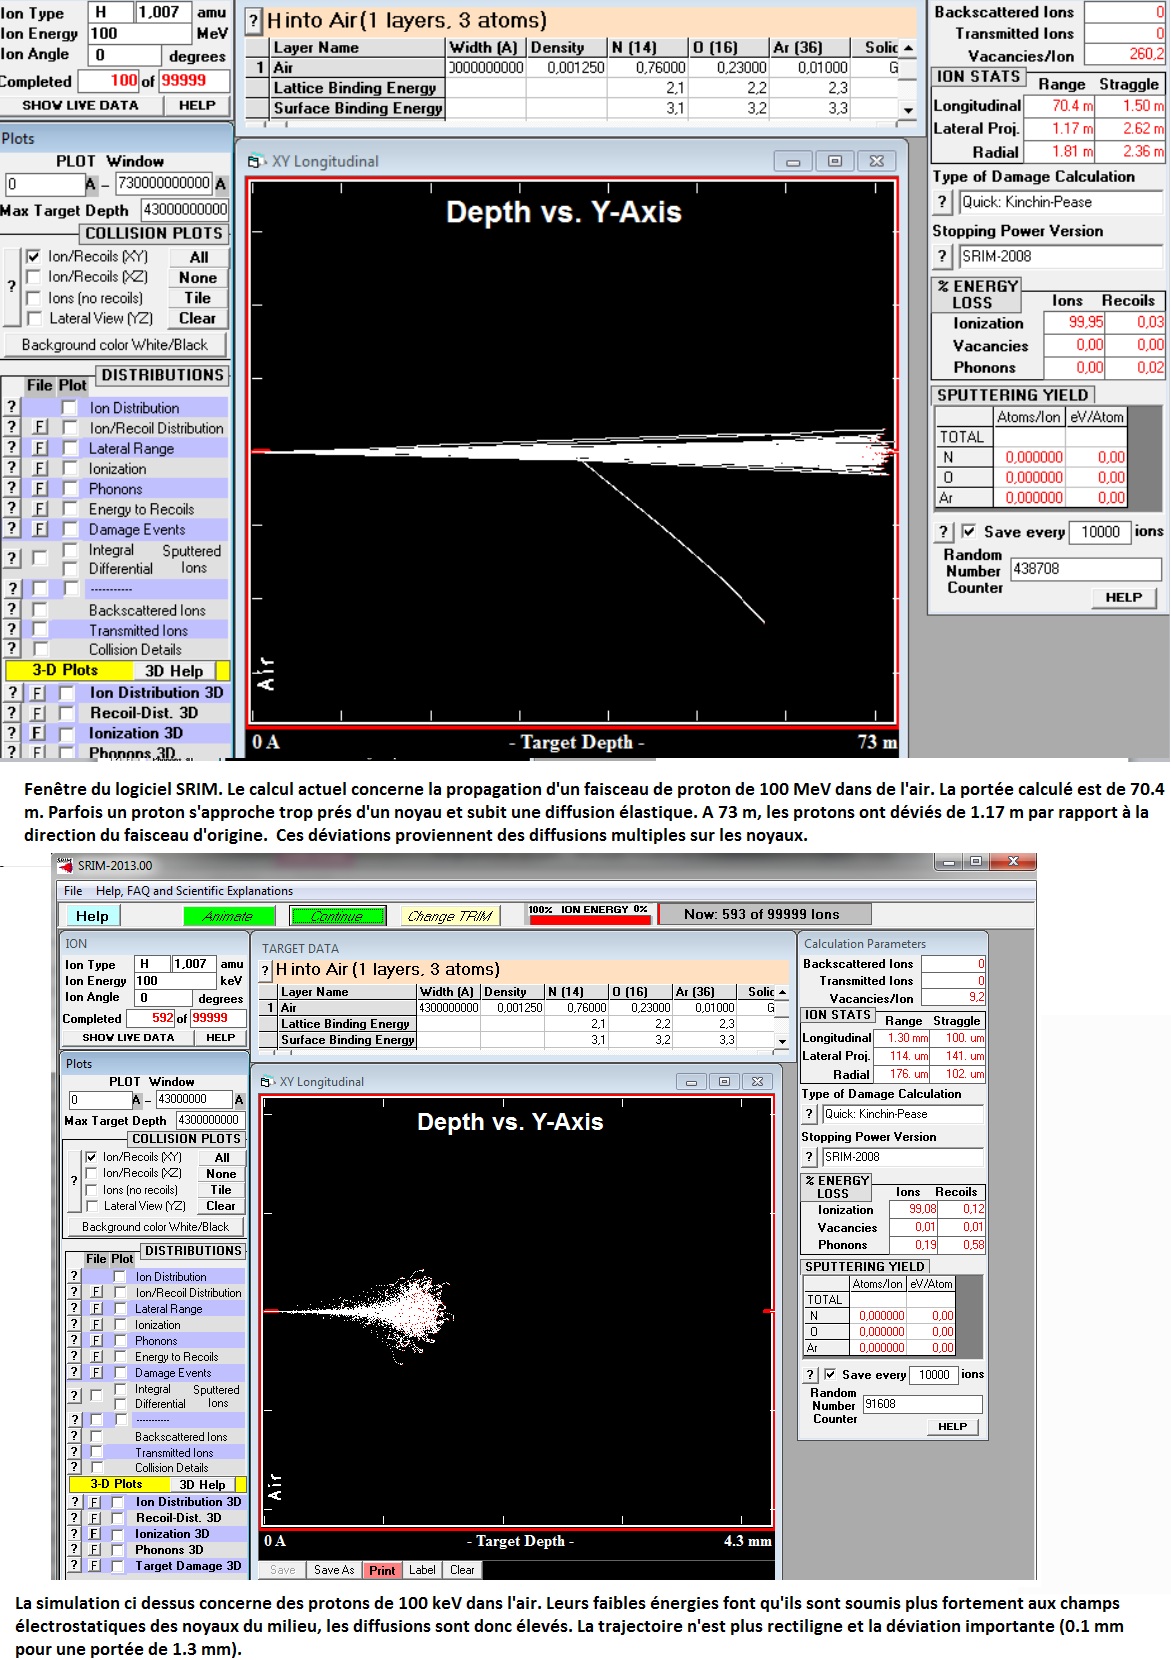Click the '?' help icon beside Target Damage 3D

(x=74, y=1566)
